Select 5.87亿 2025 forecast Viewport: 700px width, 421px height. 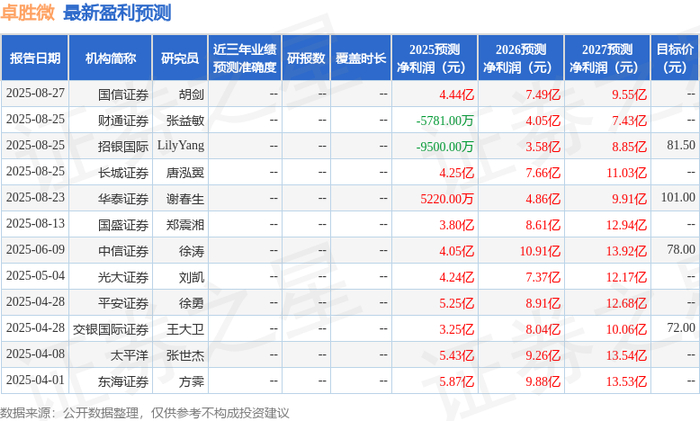[456, 382]
